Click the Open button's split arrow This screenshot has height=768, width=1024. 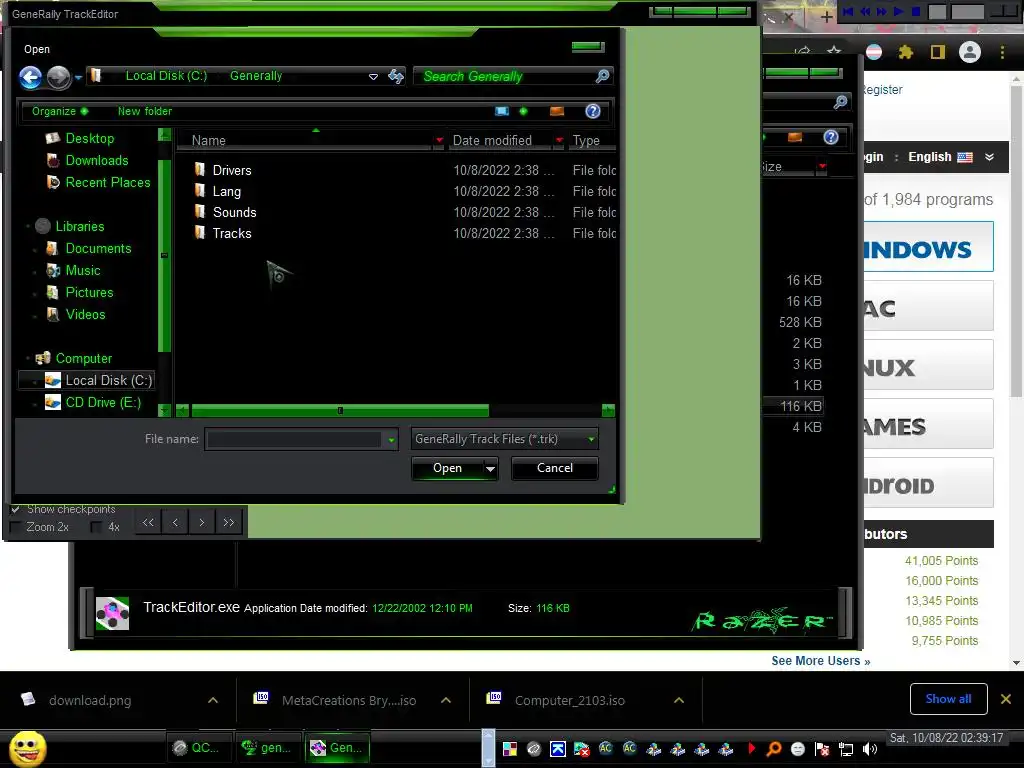[x=490, y=468]
